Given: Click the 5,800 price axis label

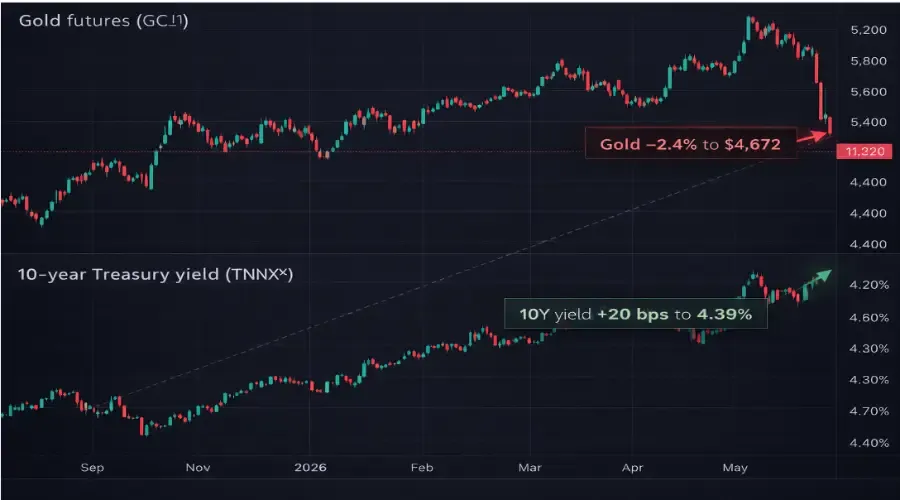Looking at the screenshot, I should pos(868,61).
